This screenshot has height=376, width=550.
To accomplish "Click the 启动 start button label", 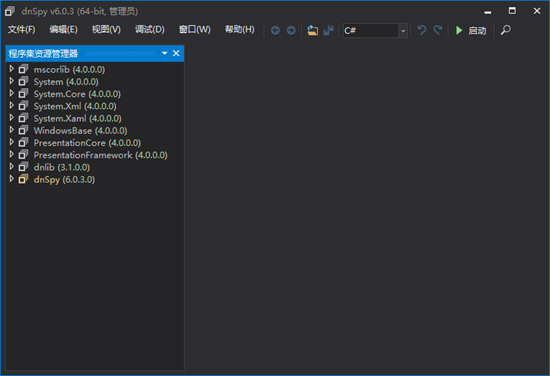I will click(x=477, y=31).
